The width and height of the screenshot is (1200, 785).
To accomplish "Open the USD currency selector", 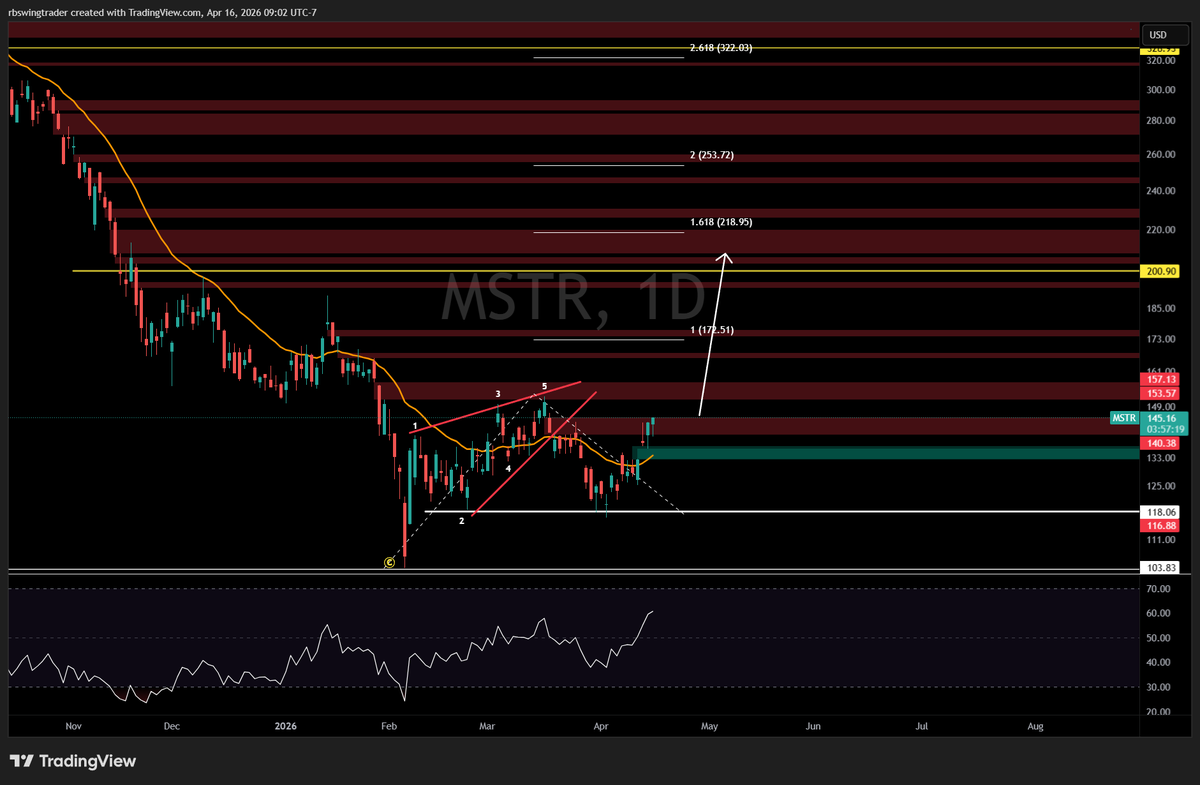I will (x=1159, y=34).
